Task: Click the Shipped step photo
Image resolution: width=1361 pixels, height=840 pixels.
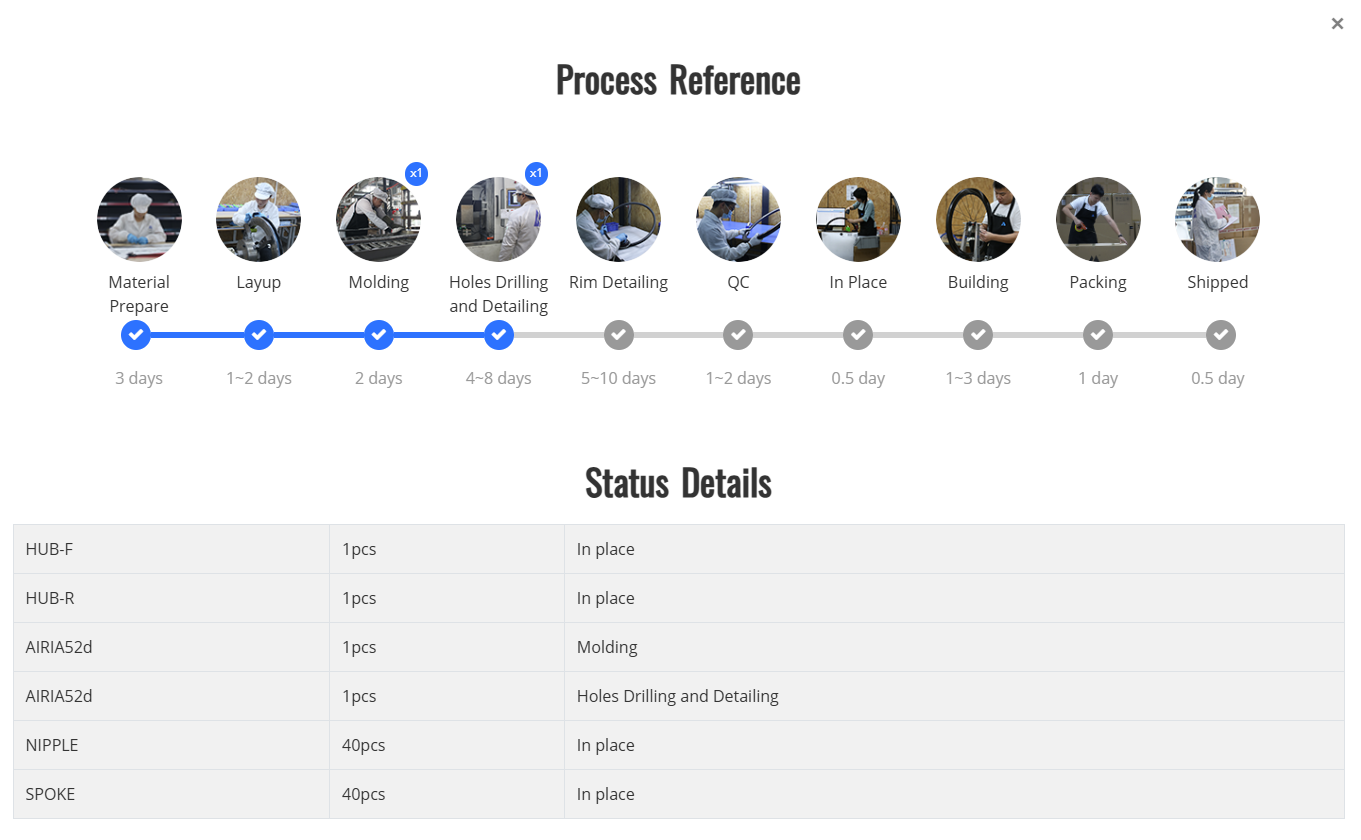Action: click(x=1217, y=219)
